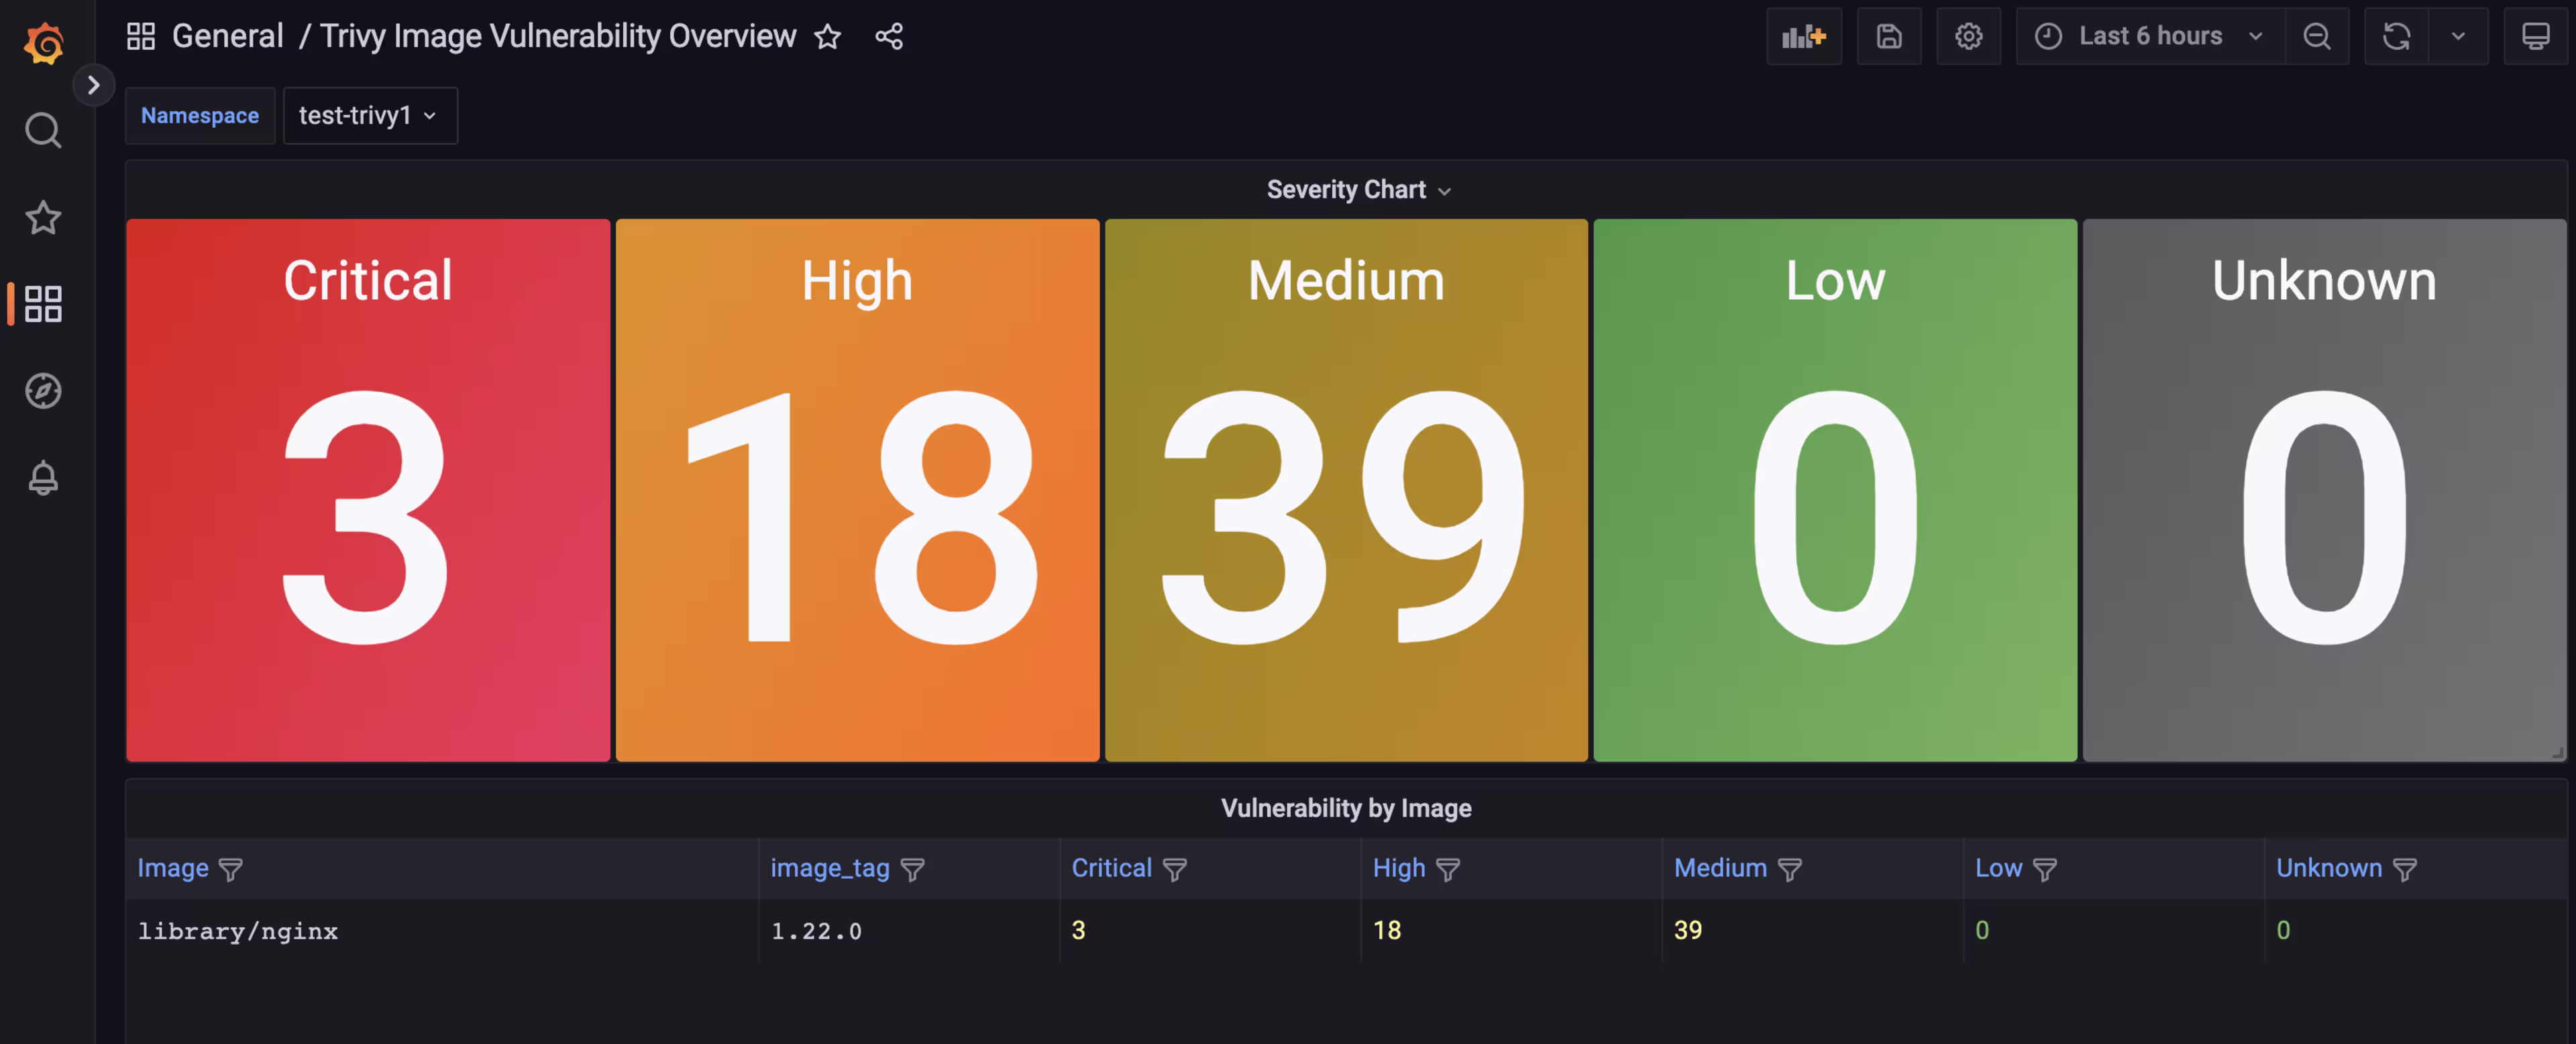
Task: Click the red Critical severity tile
Action: (368, 490)
